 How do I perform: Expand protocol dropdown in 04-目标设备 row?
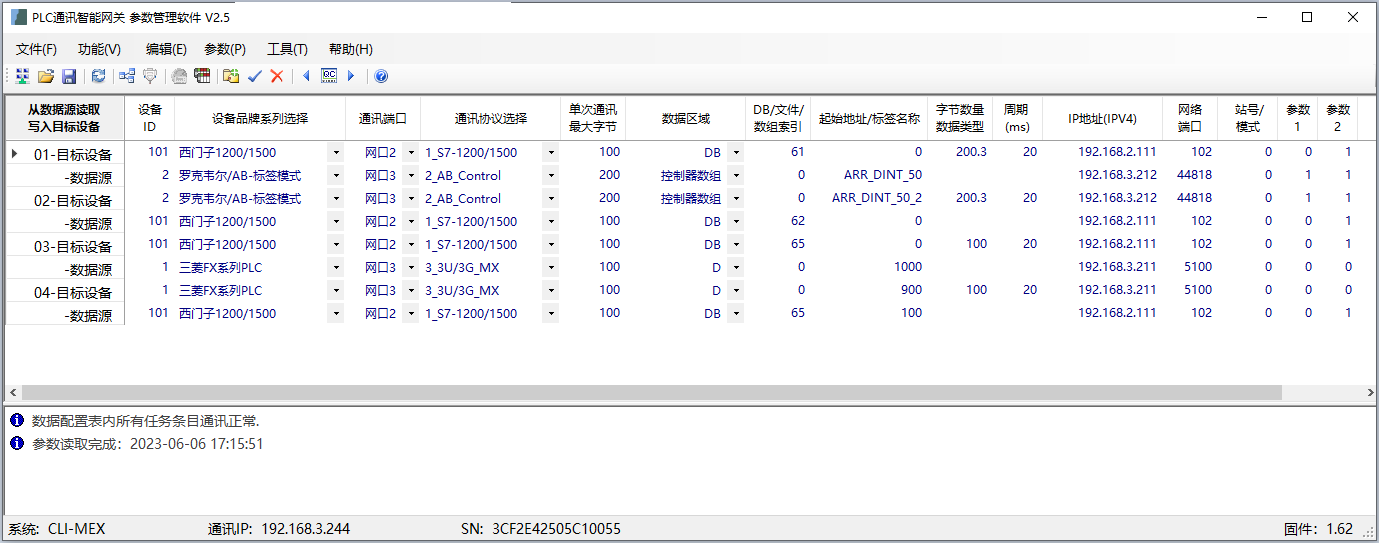pos(550,291)
